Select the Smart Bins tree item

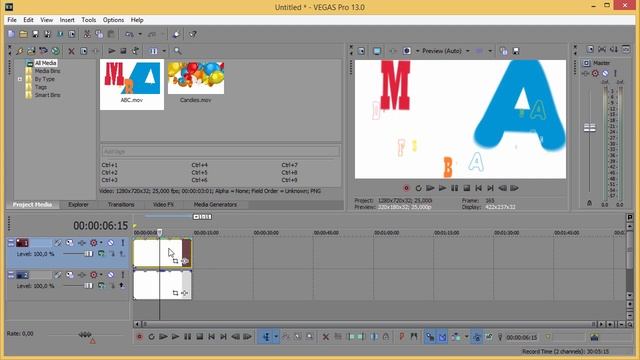47,95
